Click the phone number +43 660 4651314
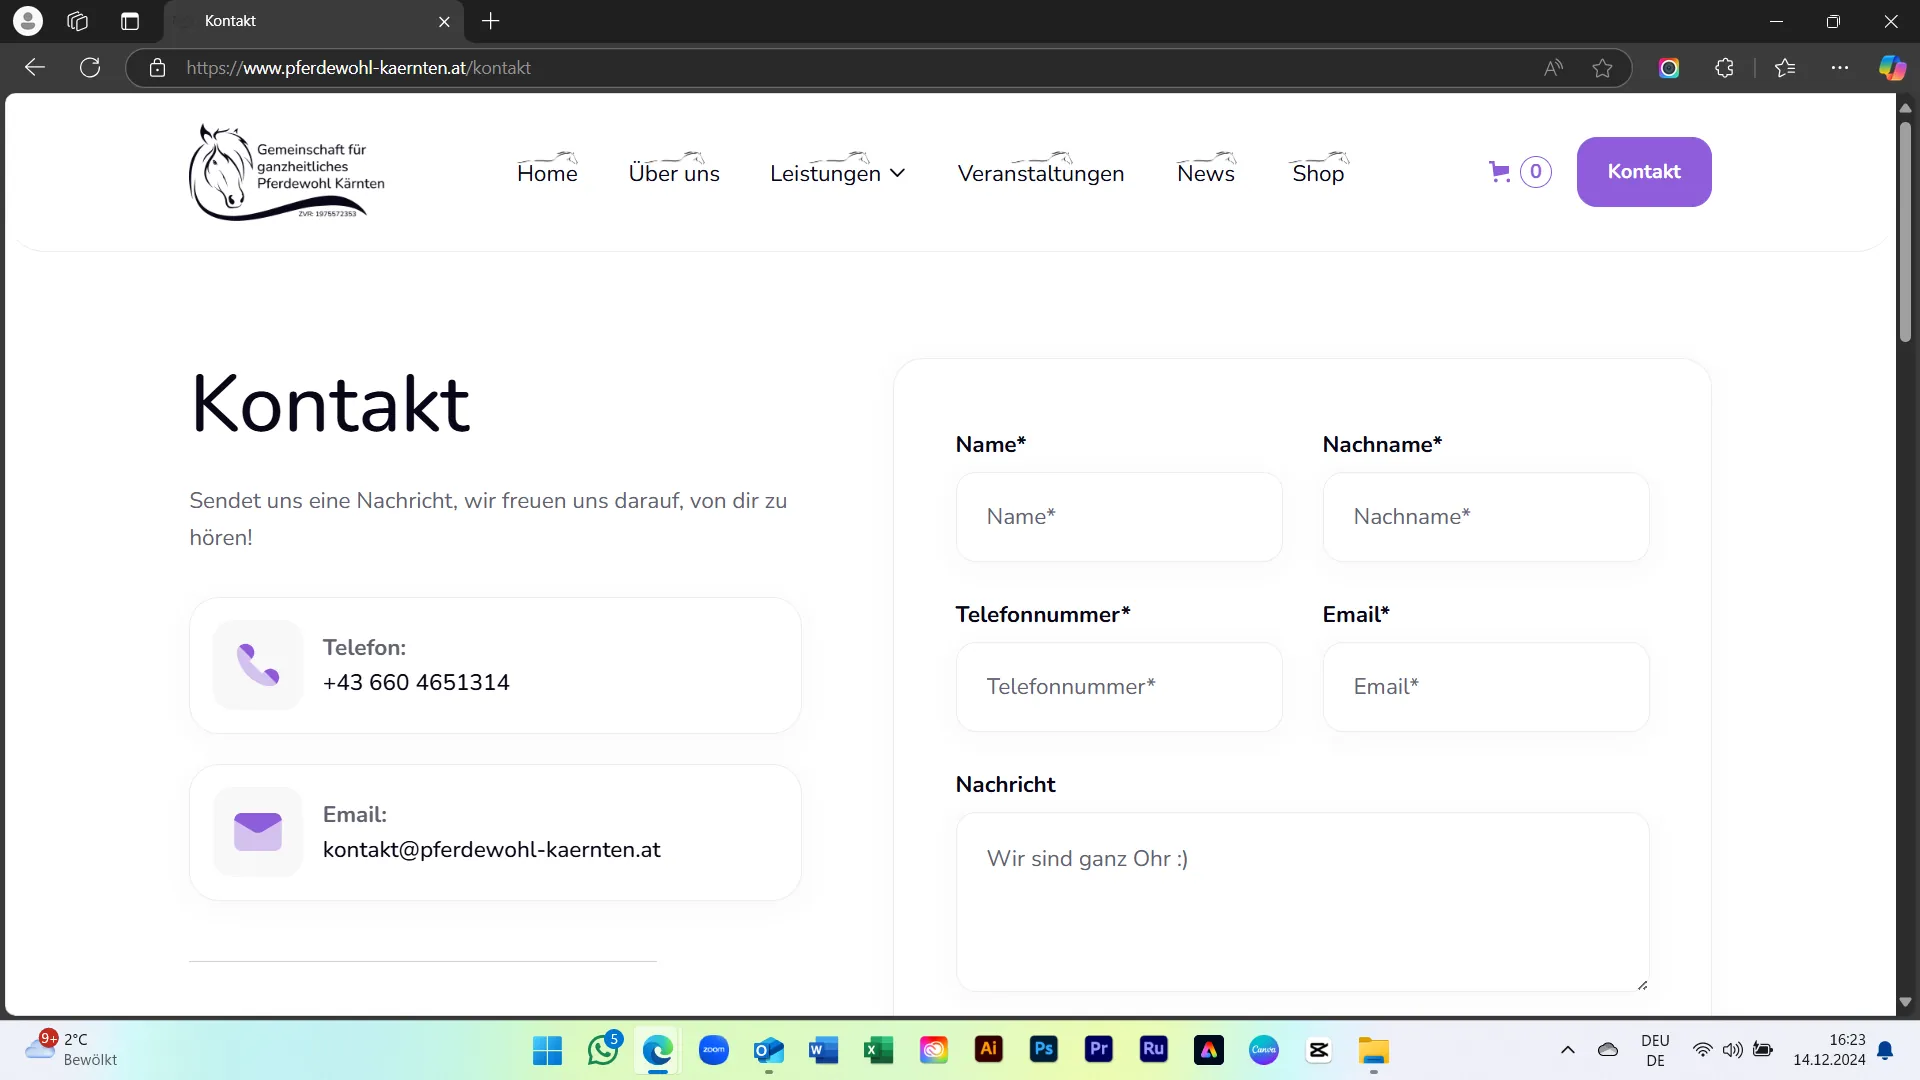 pyautogui.click(x=416, y=682)
